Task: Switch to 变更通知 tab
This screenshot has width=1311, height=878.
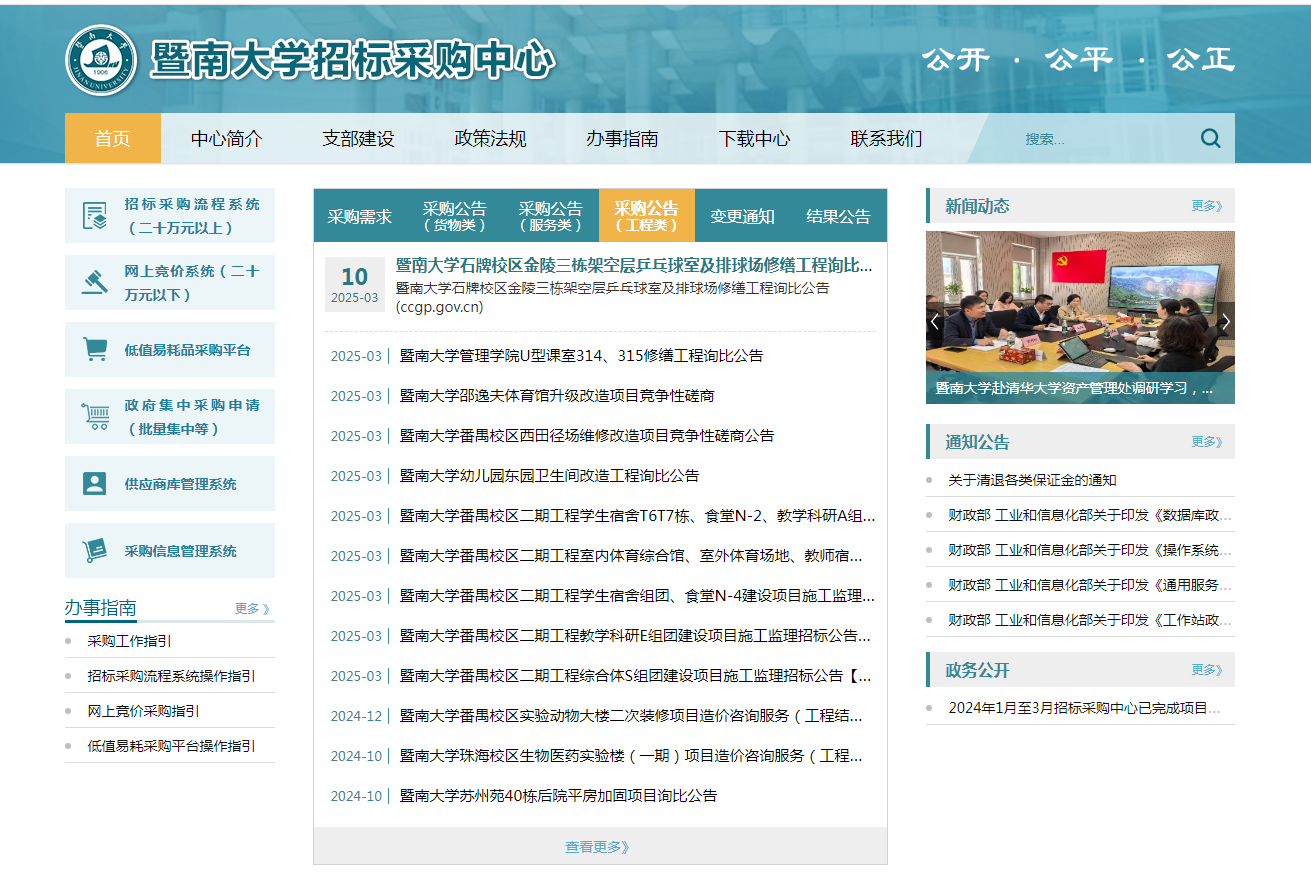Action: tap(742, 216)
